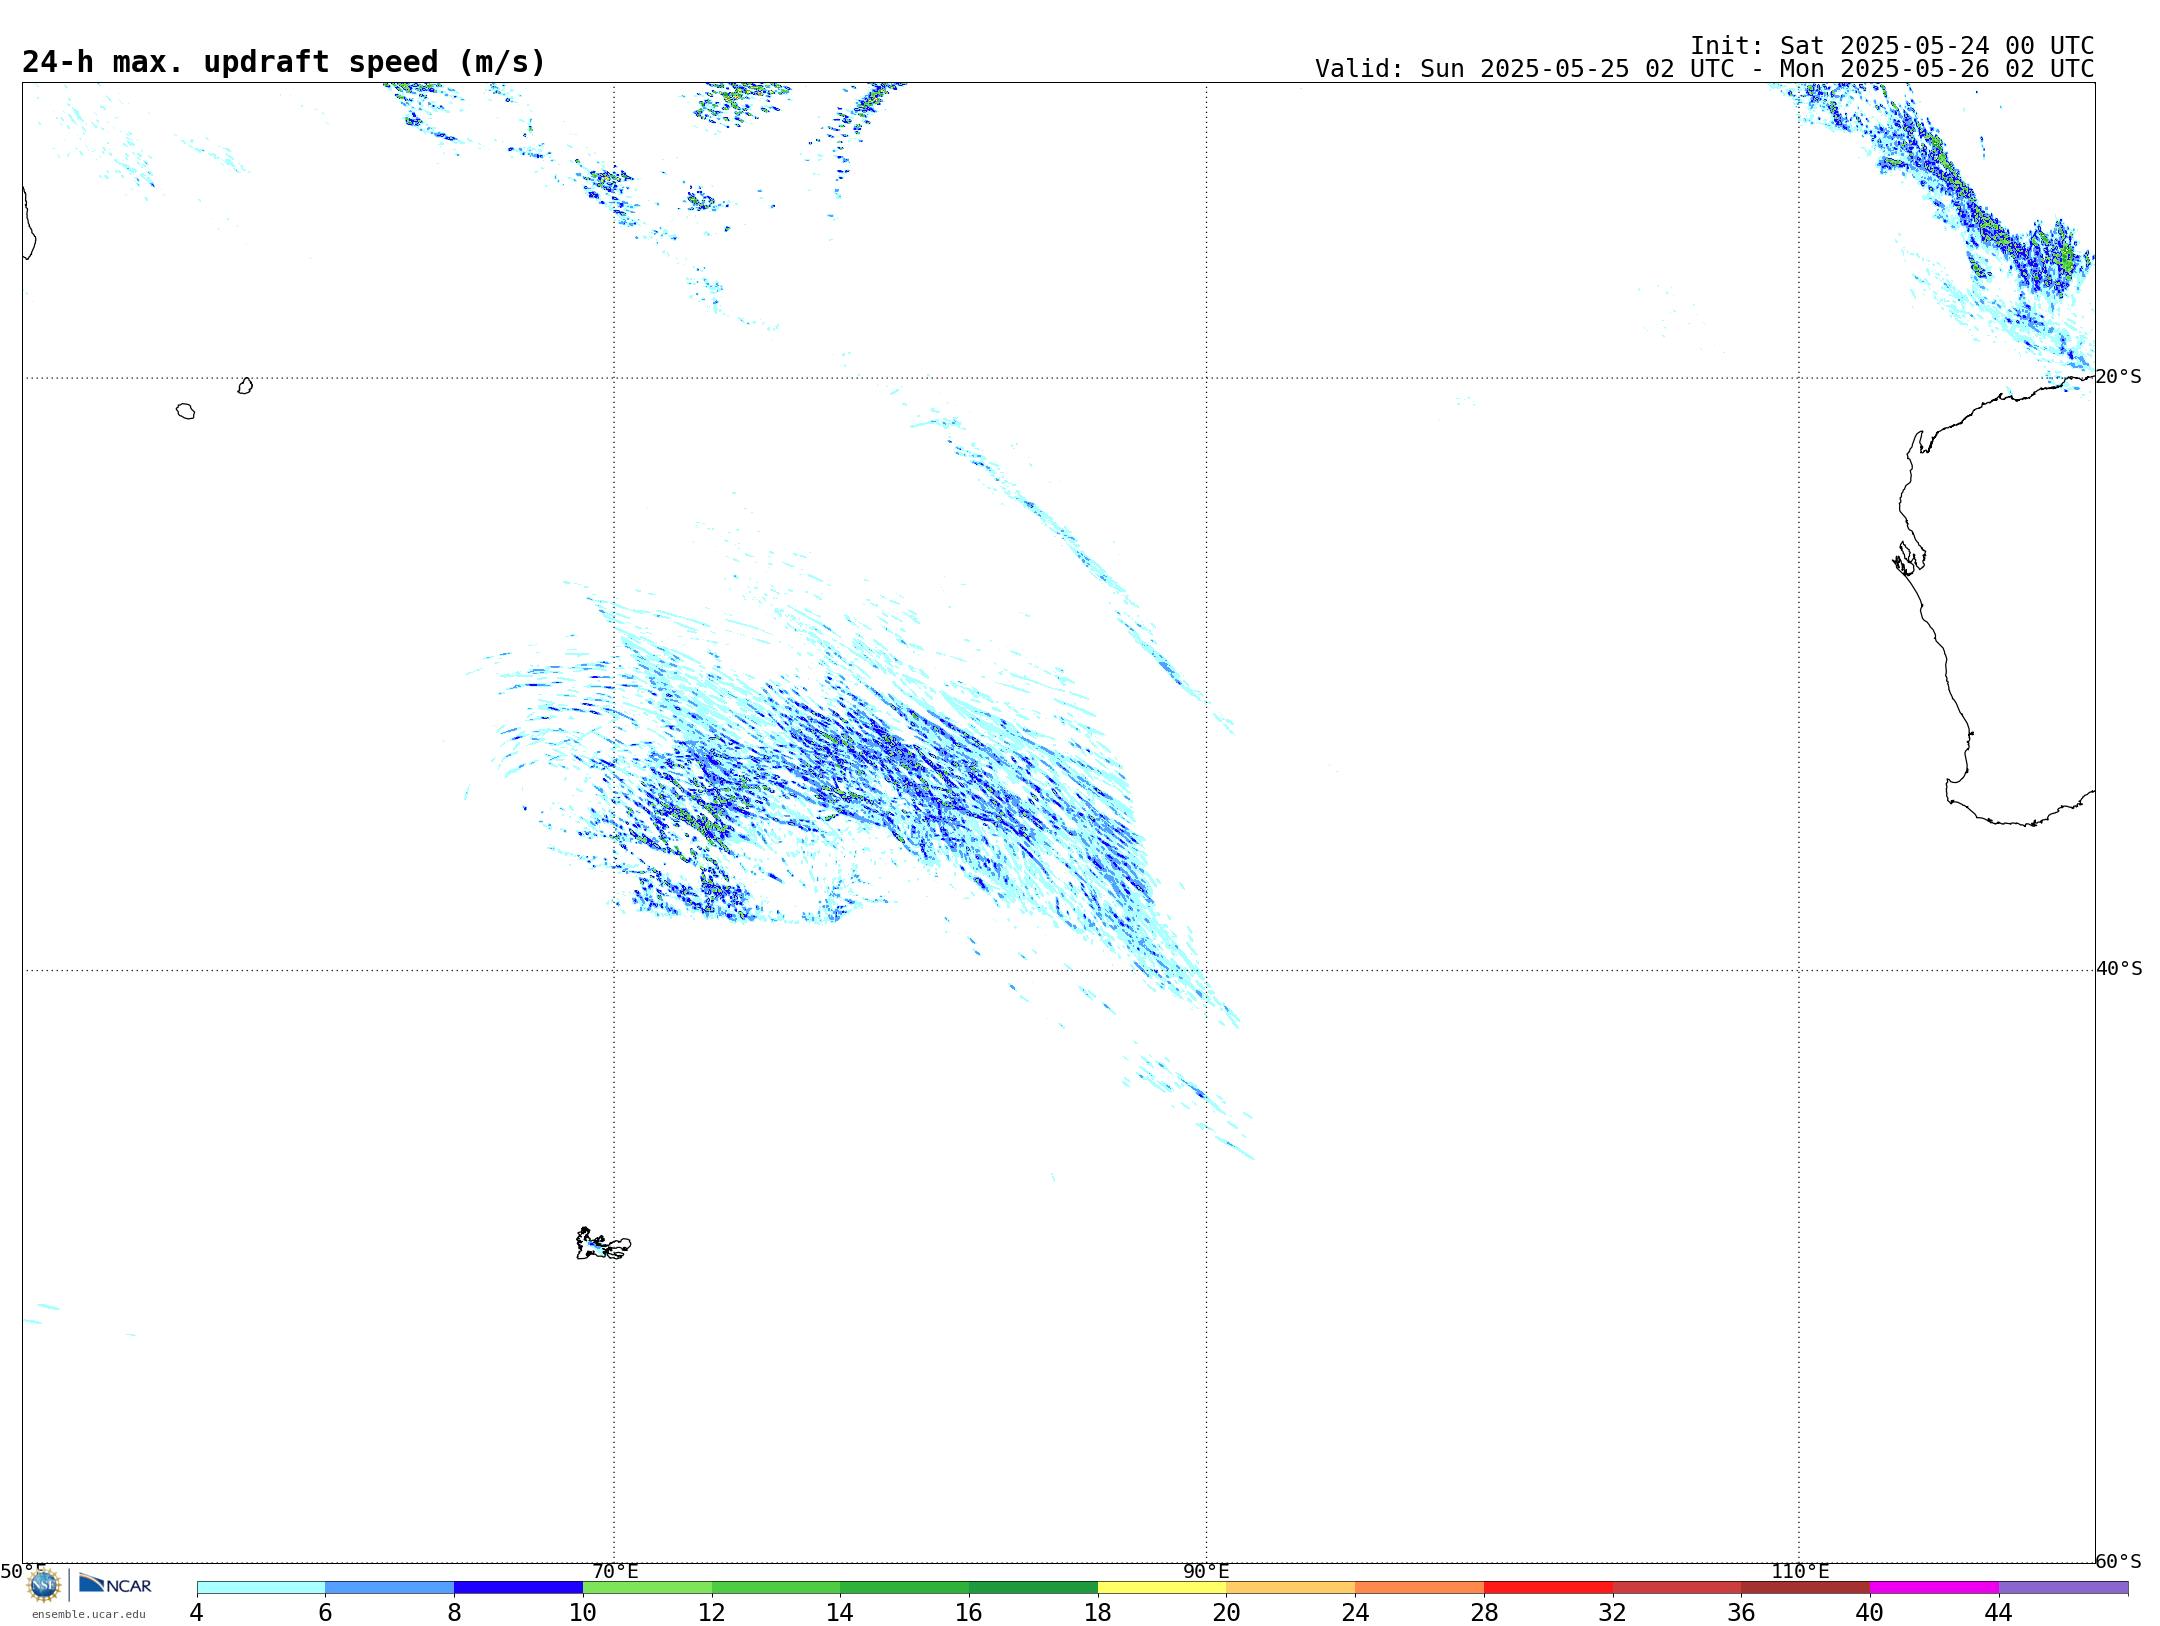
Task: Click the yellow 18-20 colorbar swatch
Action: point(1162,1588)
